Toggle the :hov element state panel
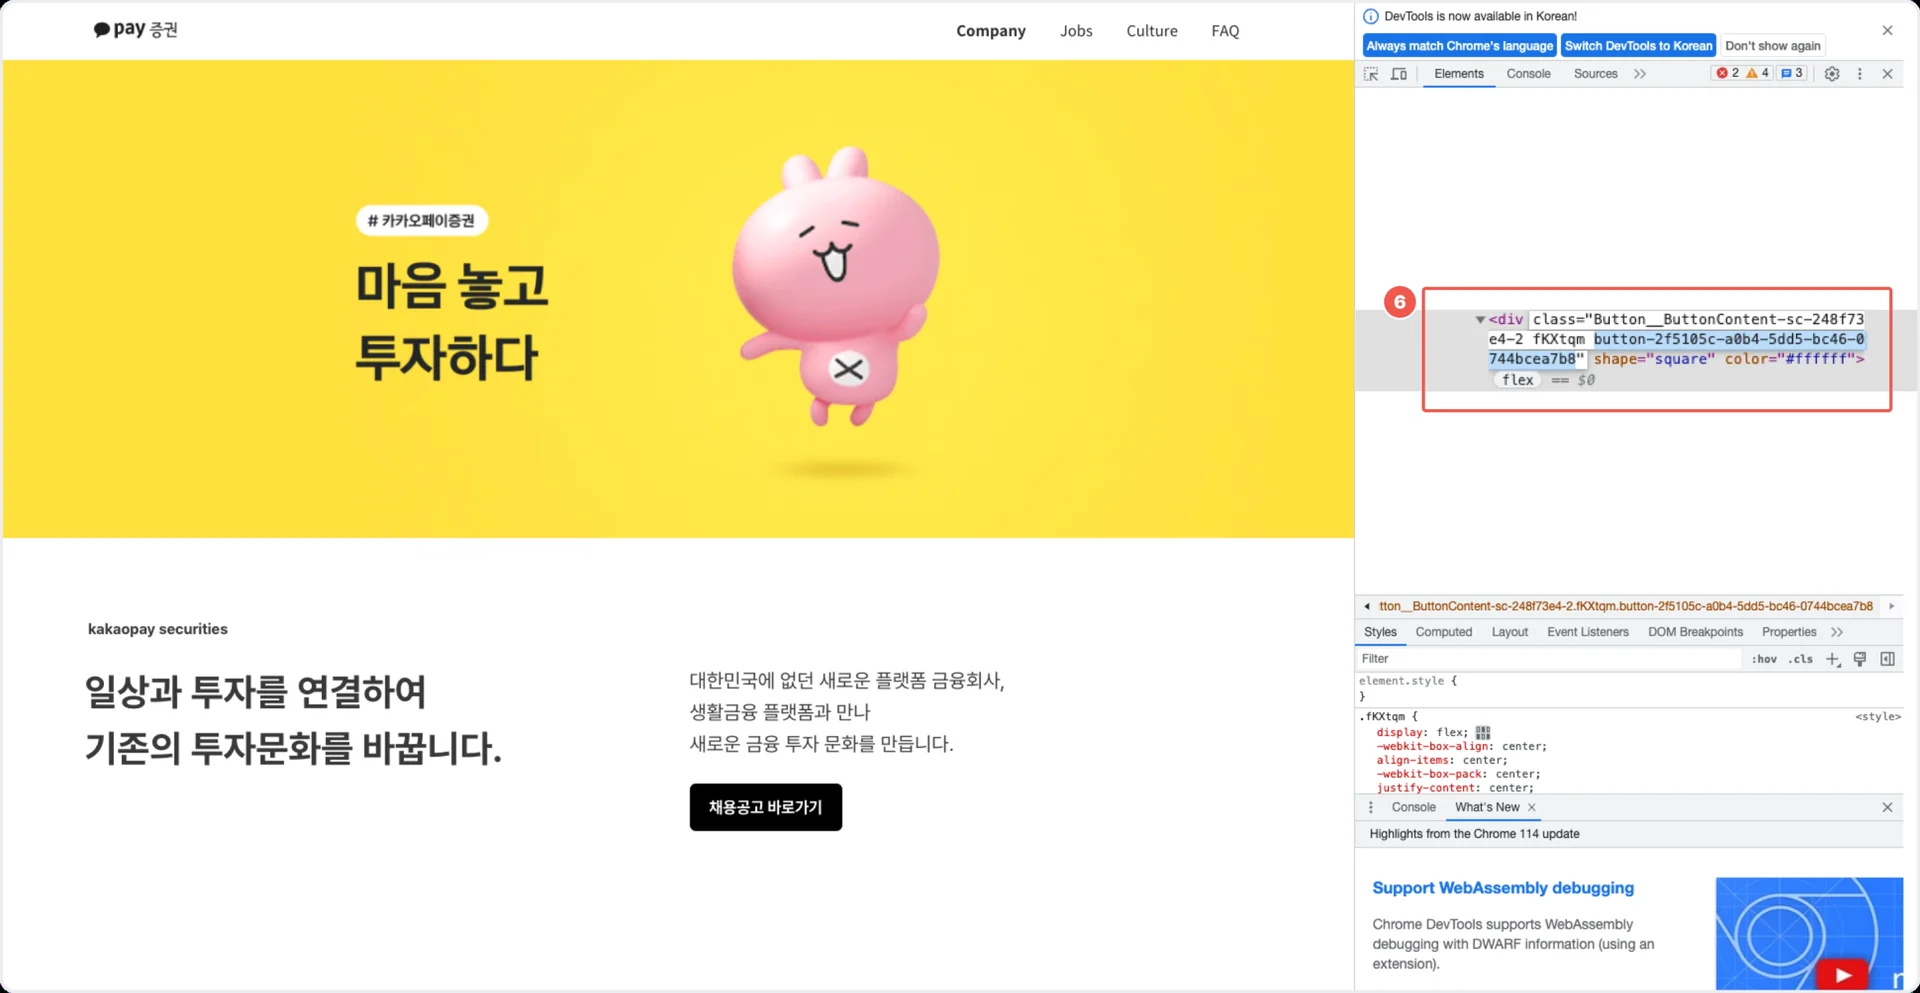Screen dimensions: 1920x993 [x=1764, y=659]
